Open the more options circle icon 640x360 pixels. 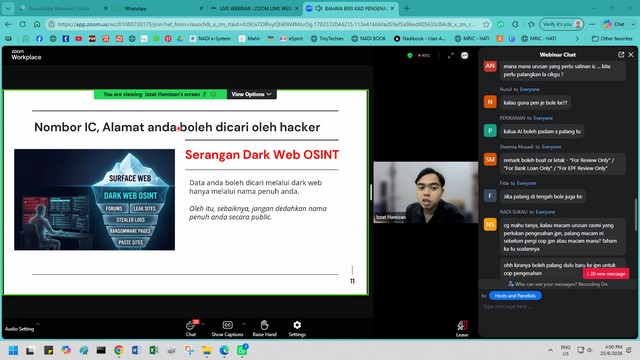pos(464,56)
